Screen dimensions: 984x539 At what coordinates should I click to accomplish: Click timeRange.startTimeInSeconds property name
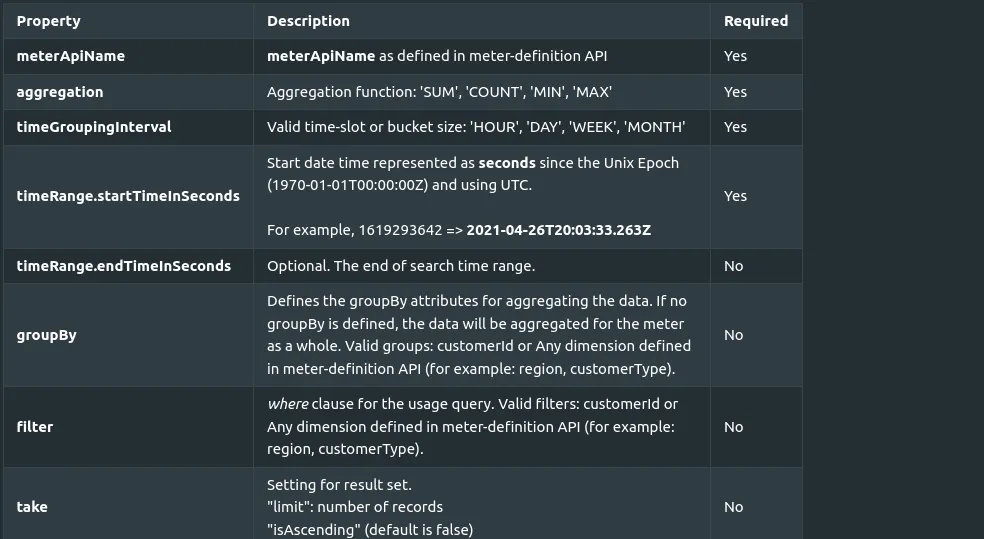pyautogui.click(x=128, y=196)
